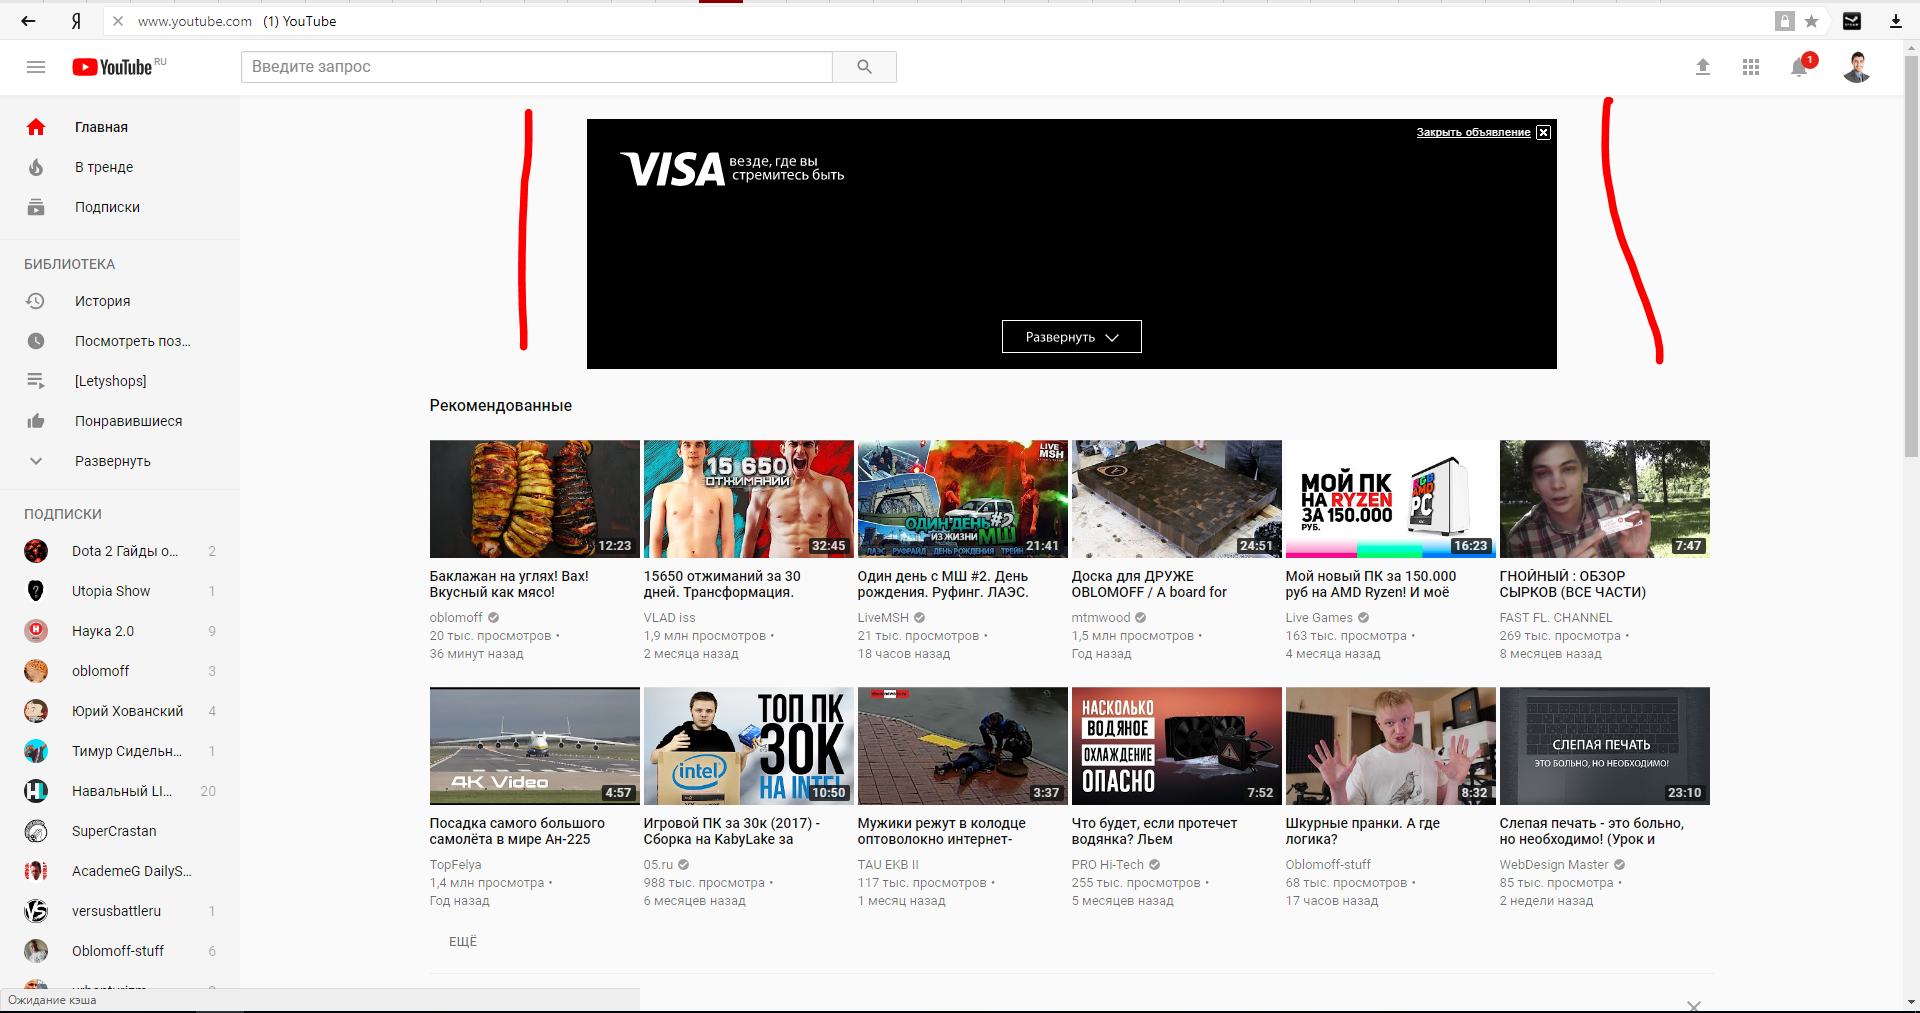This screenshot has height=1013, width=1920.
Task: Show more recommended videos with ЕЩЁ
Action: pos(463,941)
